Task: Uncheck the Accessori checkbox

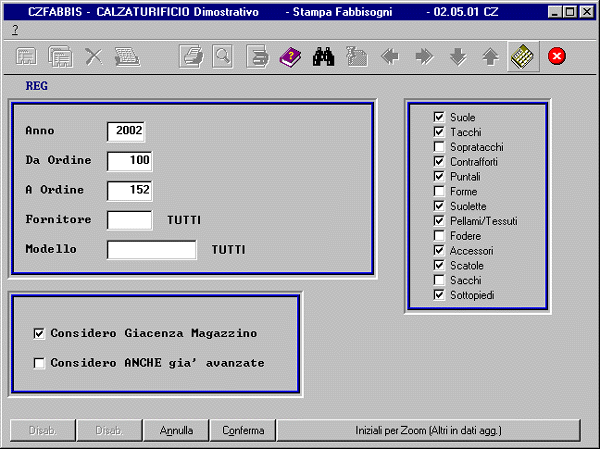Action: pyautogui.click(x=439, y=250)
